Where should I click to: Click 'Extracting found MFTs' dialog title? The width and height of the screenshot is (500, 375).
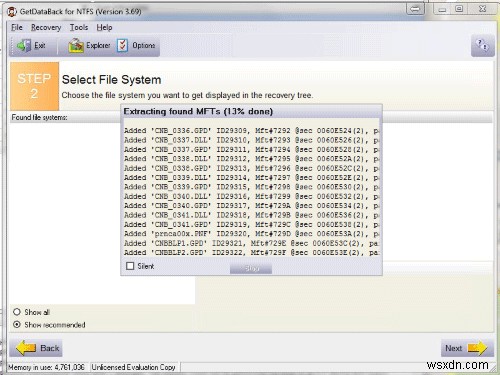(198, 111)
